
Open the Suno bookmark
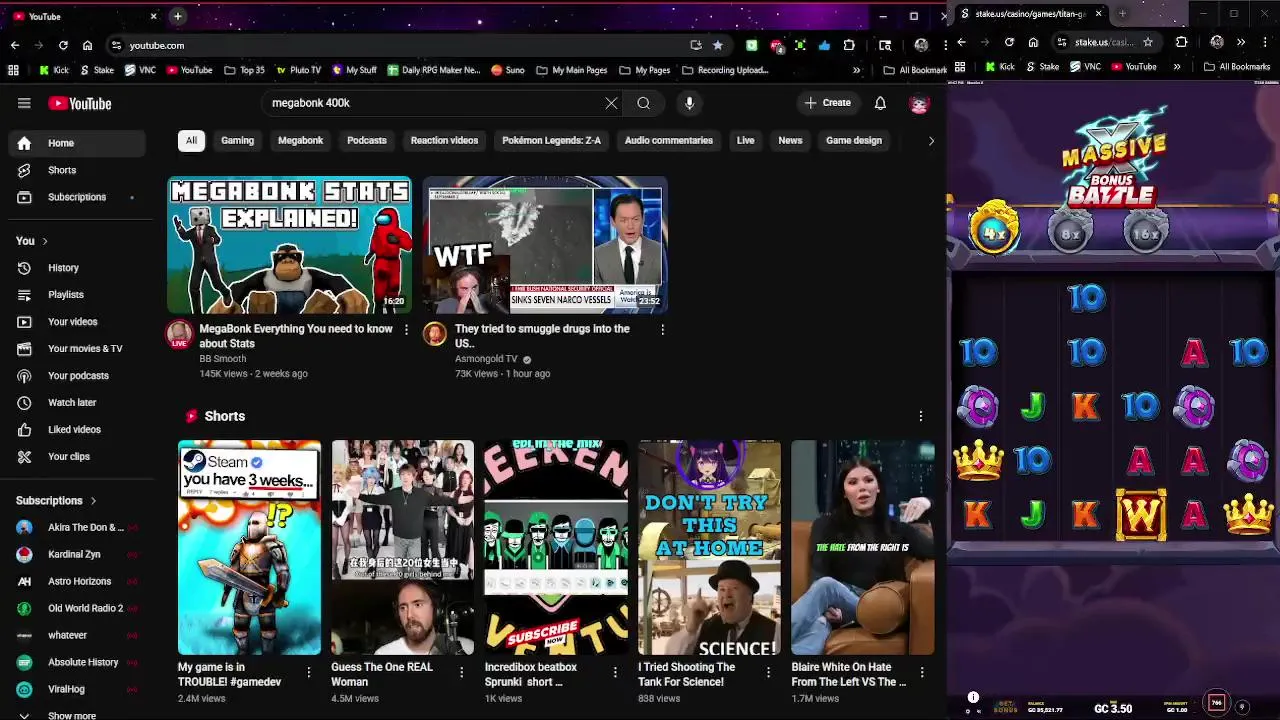[x=508, y=70]
